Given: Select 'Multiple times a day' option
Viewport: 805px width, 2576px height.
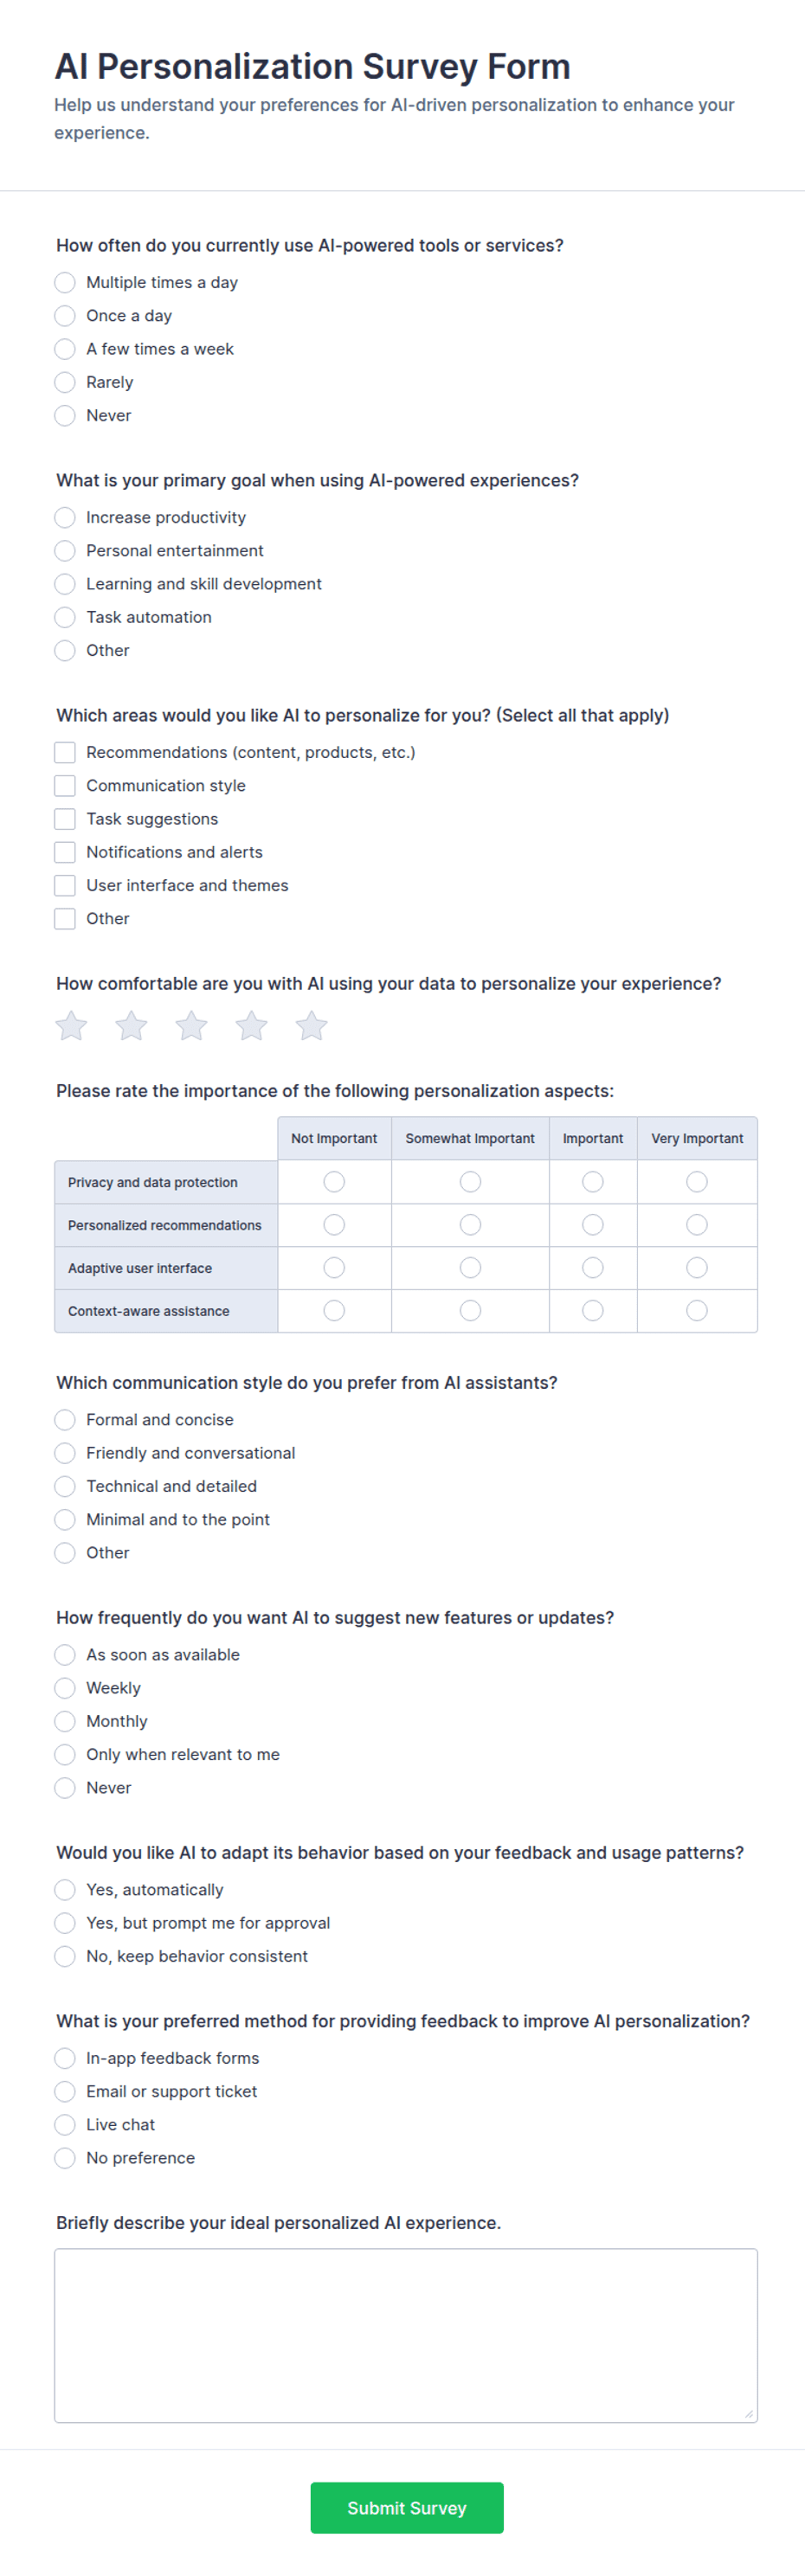Looking at the screenshot, I should point(65,282).
